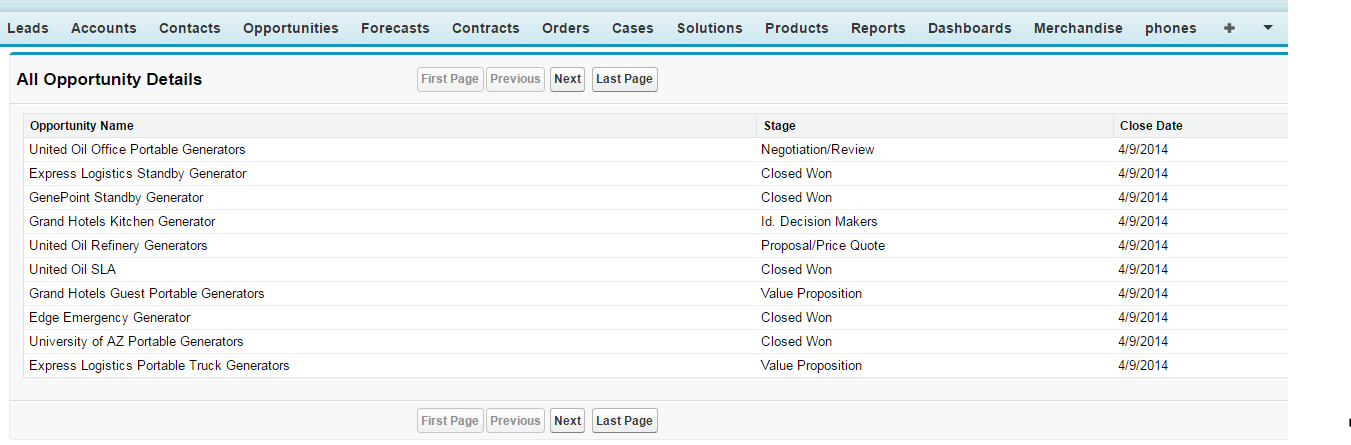Image resolution: width=1351 pixels, height=445 pixels.
Task: Open the Orders tab
Action: (x=566, y=28)
